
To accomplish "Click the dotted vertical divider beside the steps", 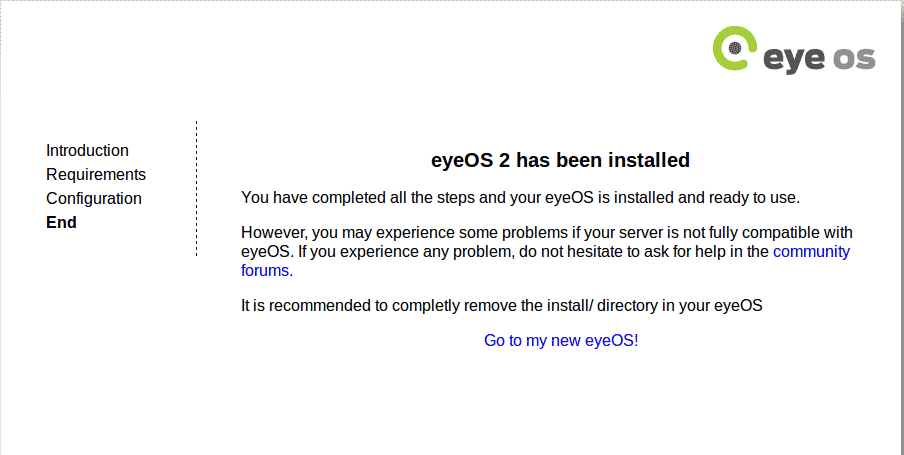I will (x=197, y=189).
